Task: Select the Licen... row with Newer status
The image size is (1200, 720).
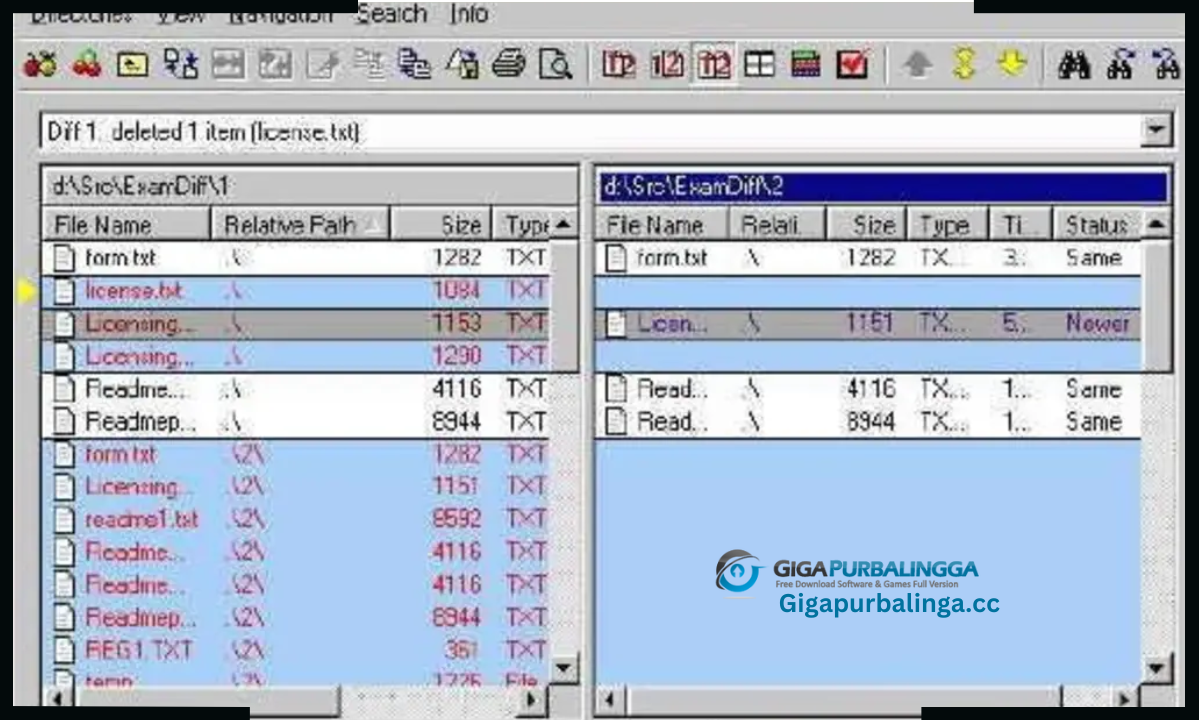Action: (868, 324)
